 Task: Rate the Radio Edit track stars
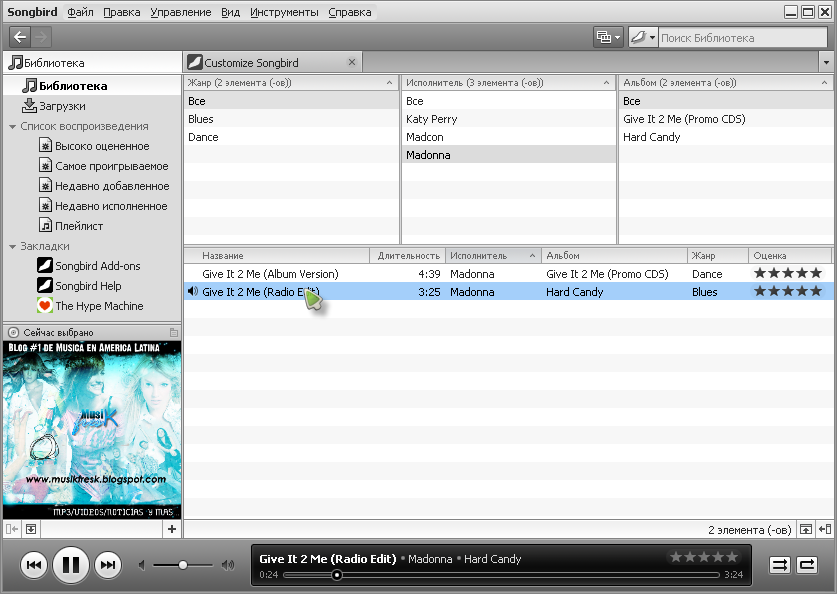787,291
